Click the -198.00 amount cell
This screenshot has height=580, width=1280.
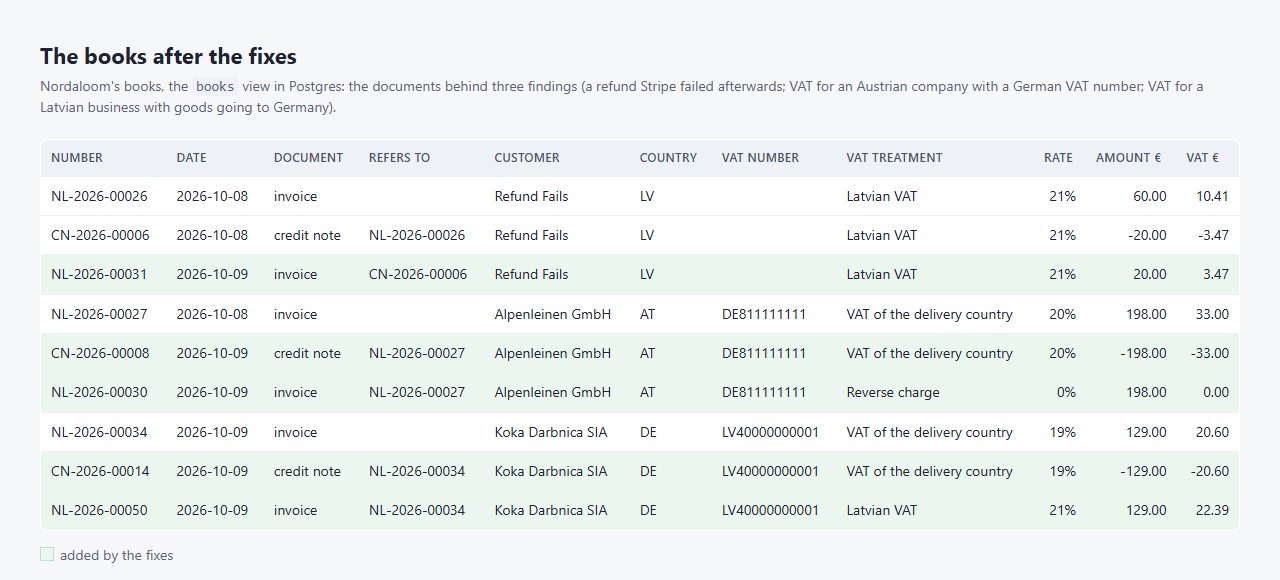(1143, 353)
